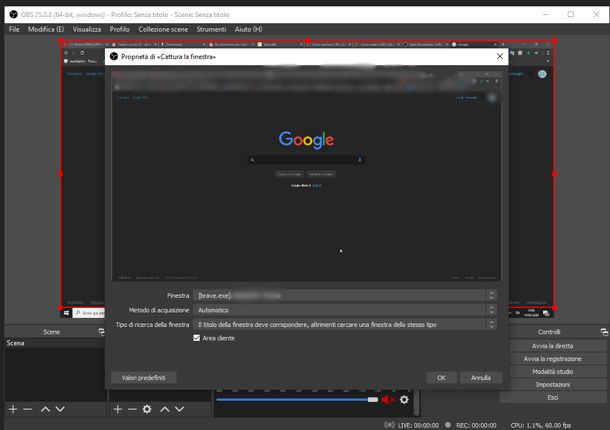Open the Collezione scene menu

[x=163, y=29]
